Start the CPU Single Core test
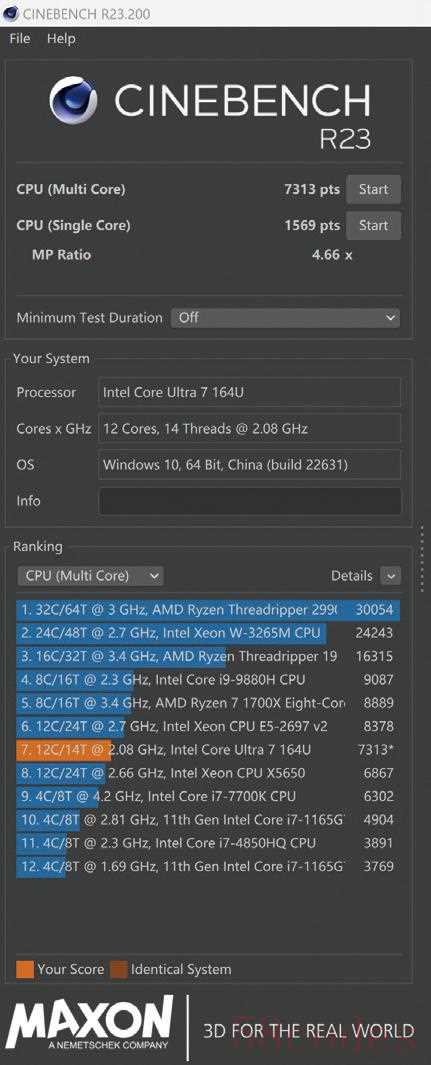431x1065 pixels. 373,225
